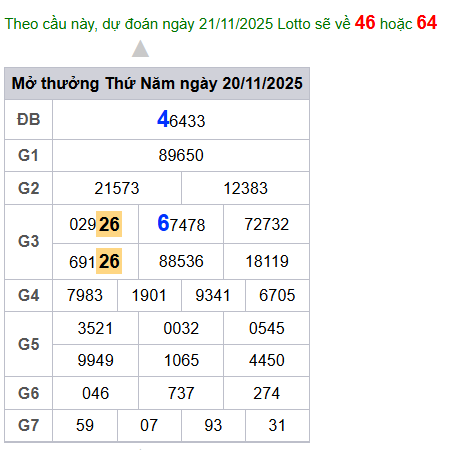This screenshot has height=450, width=467.
Task: Select special prize number 46433
Action: tap(181, 120)
